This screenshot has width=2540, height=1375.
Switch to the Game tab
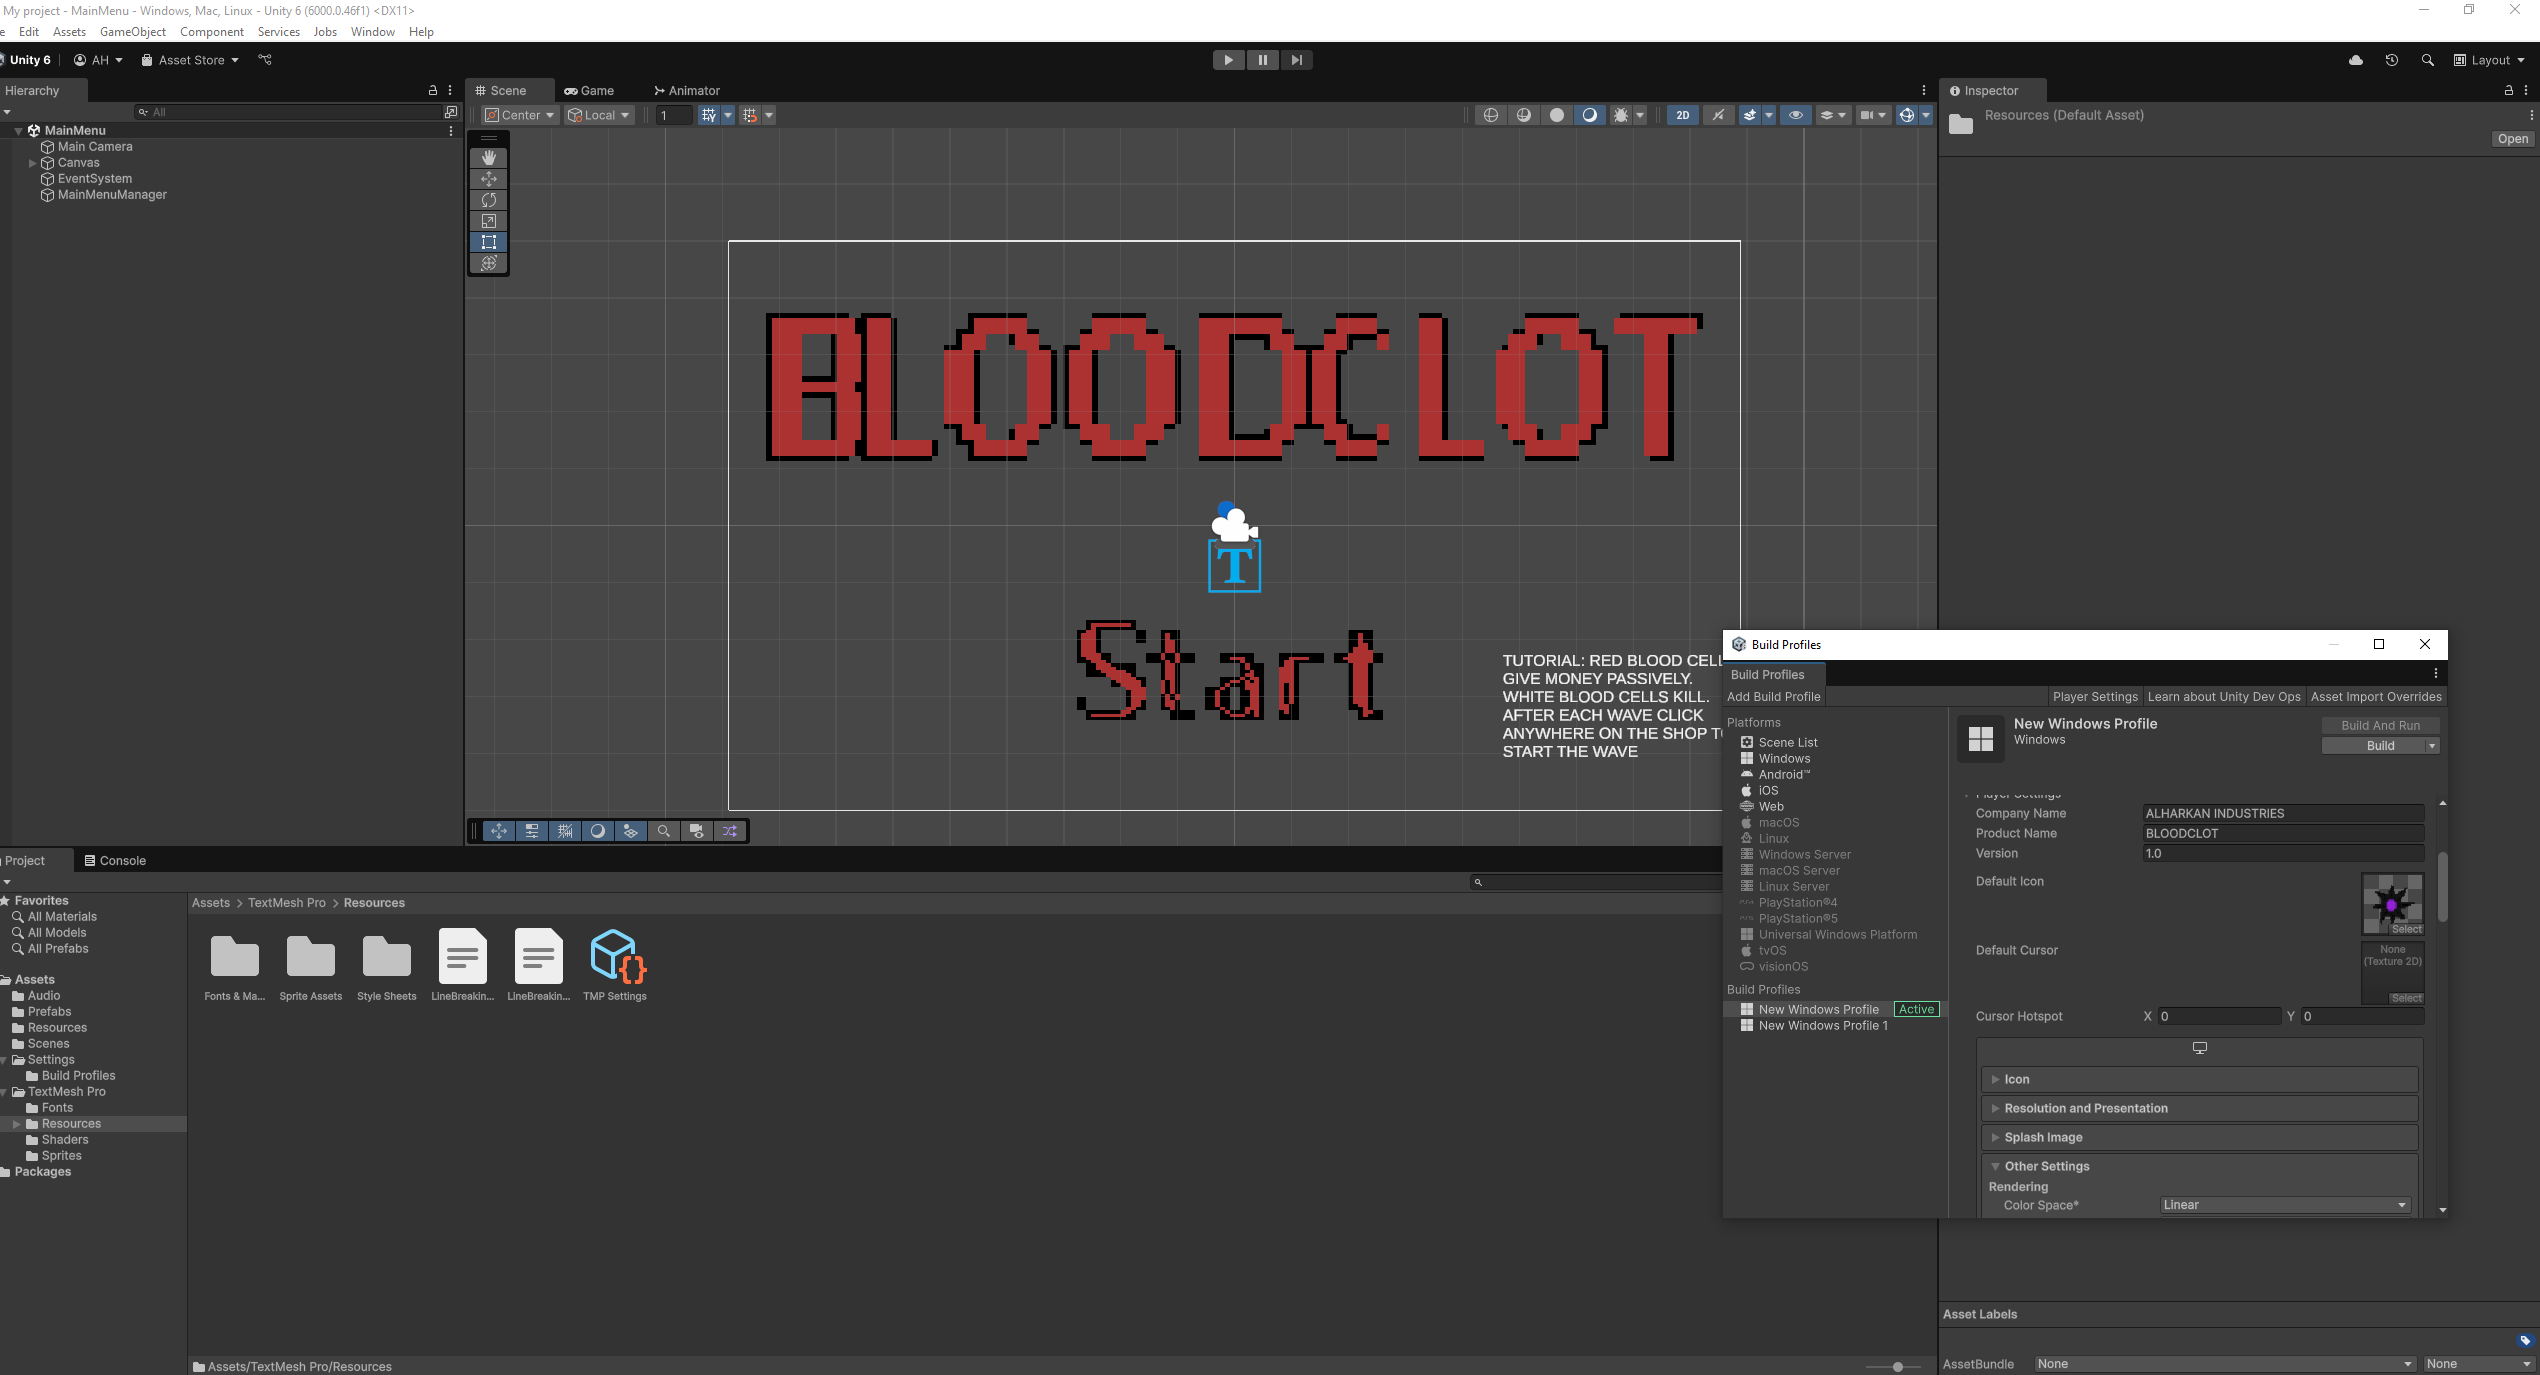[x=589, y=90]
